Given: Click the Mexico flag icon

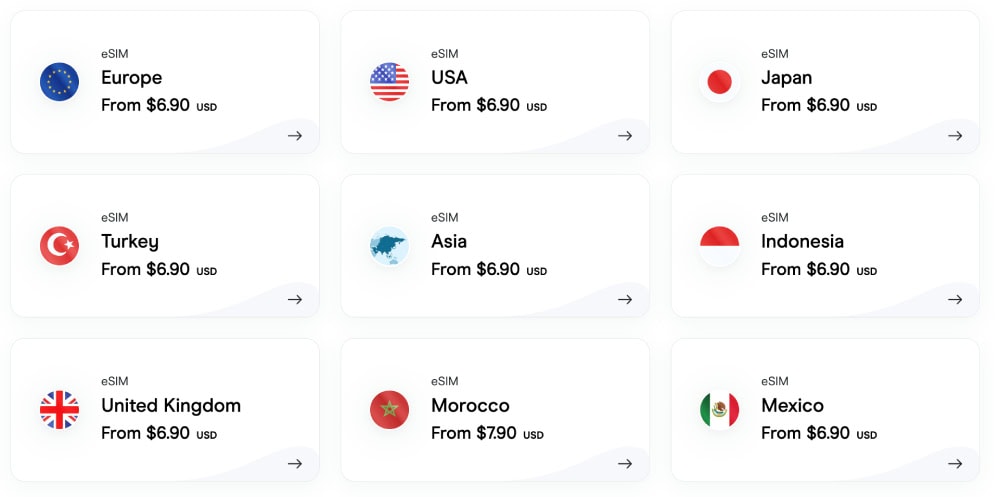Looking at the screenshot, I should coord(719,410).
